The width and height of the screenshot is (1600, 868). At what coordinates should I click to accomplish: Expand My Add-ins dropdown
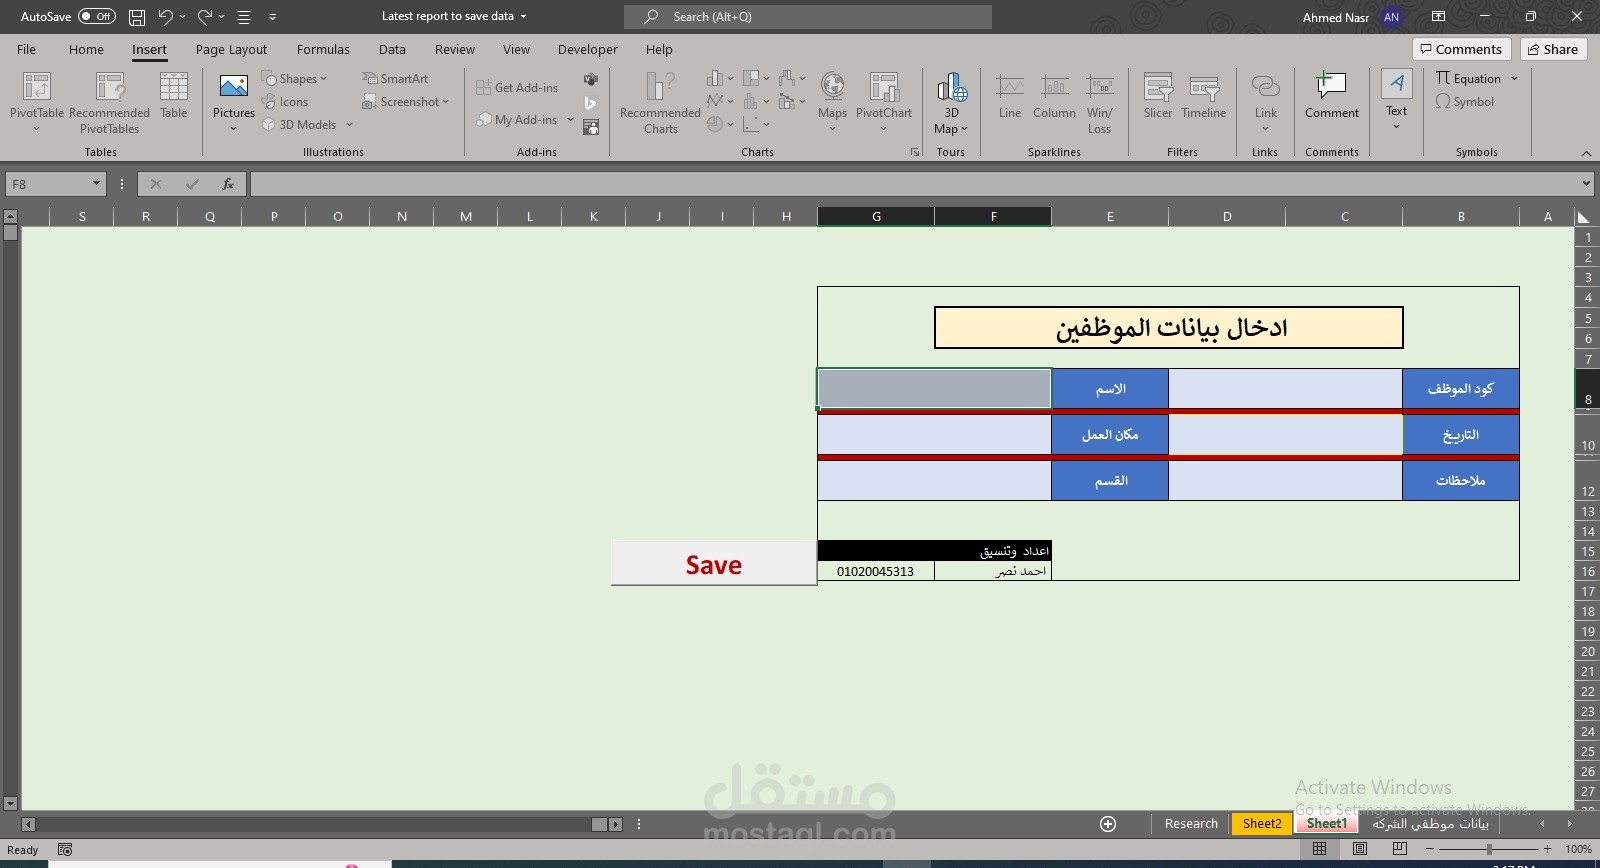point(570,120)
